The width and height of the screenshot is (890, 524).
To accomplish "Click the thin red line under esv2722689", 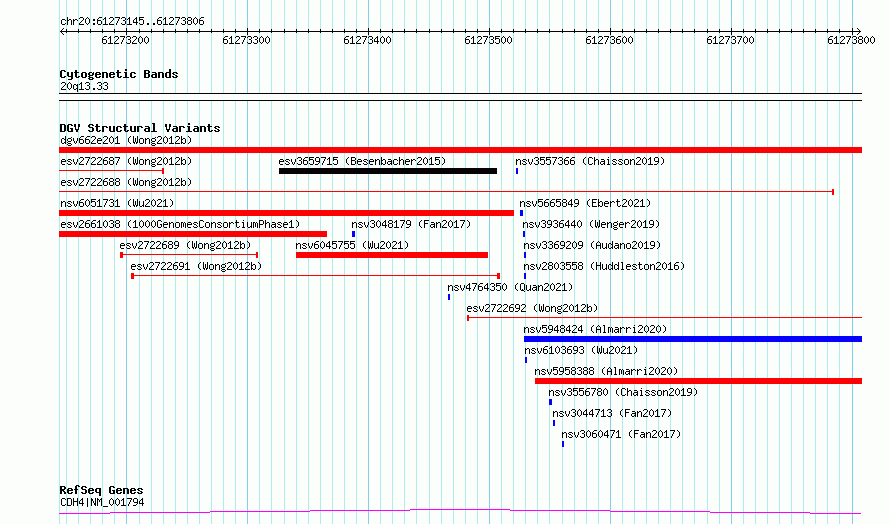I will pyautogui.click(x=189, y=255).
